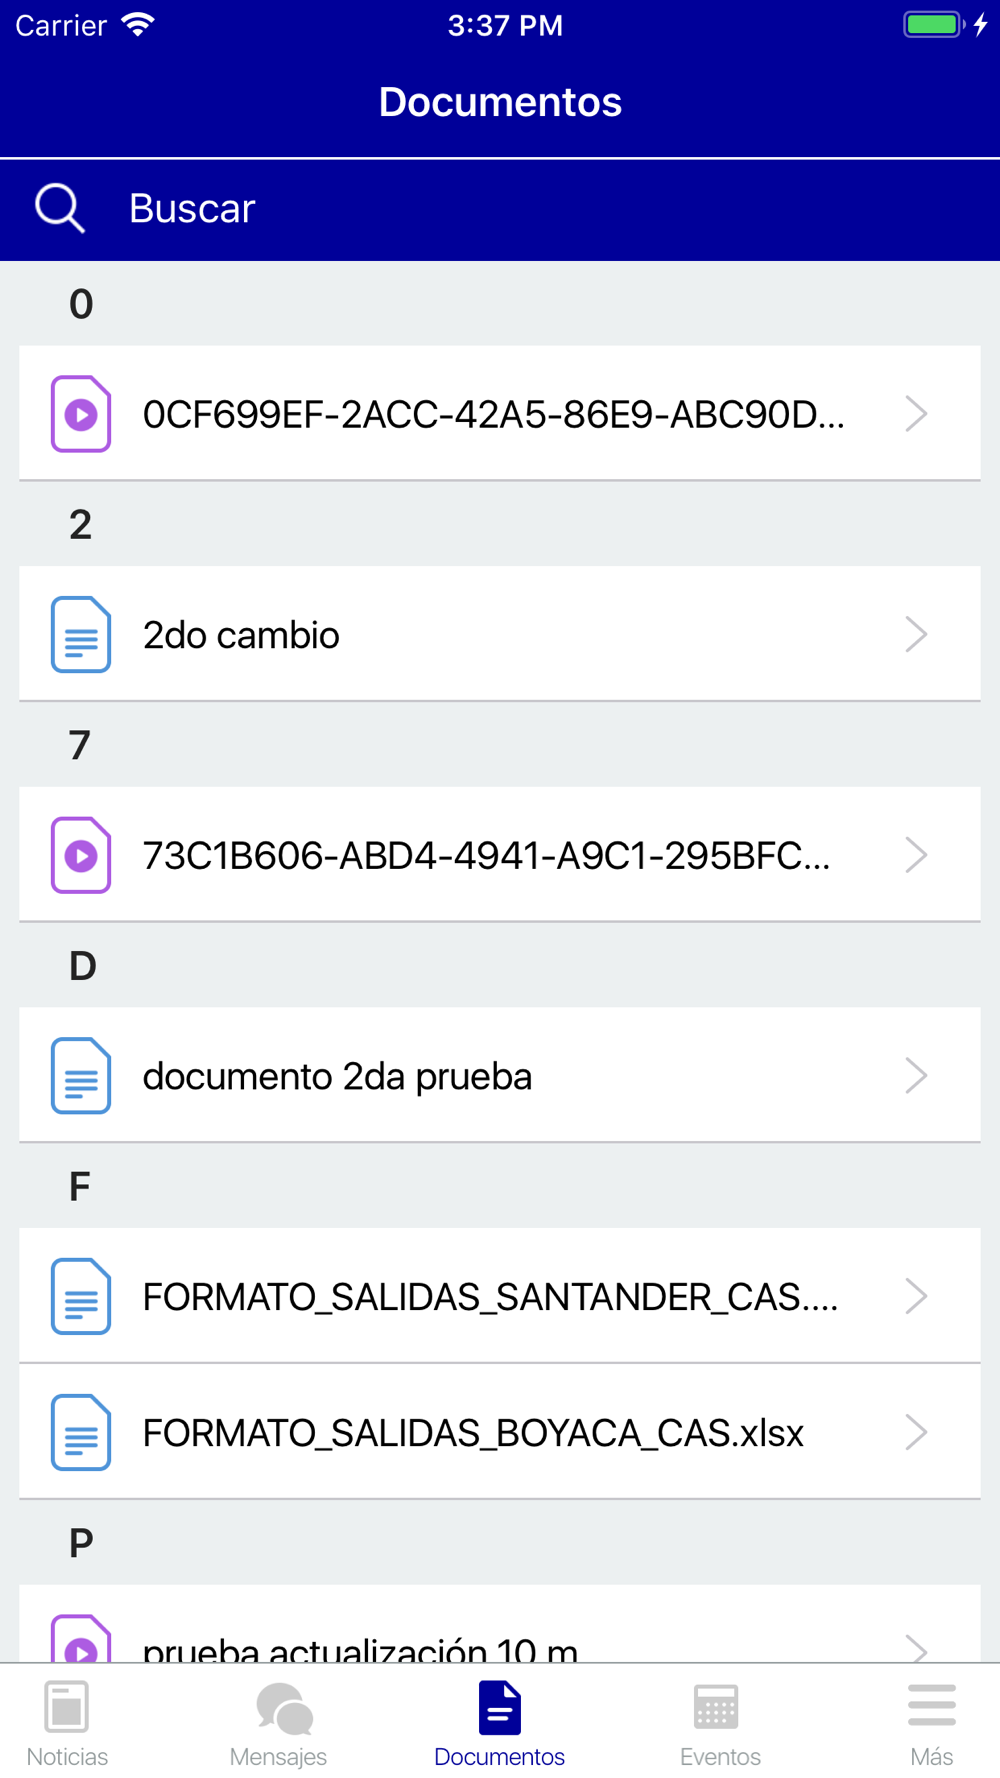This screenshot has width=1000, height=1778.
Task: Switch to the Mensajes tab
Action: click(279, 1723)
